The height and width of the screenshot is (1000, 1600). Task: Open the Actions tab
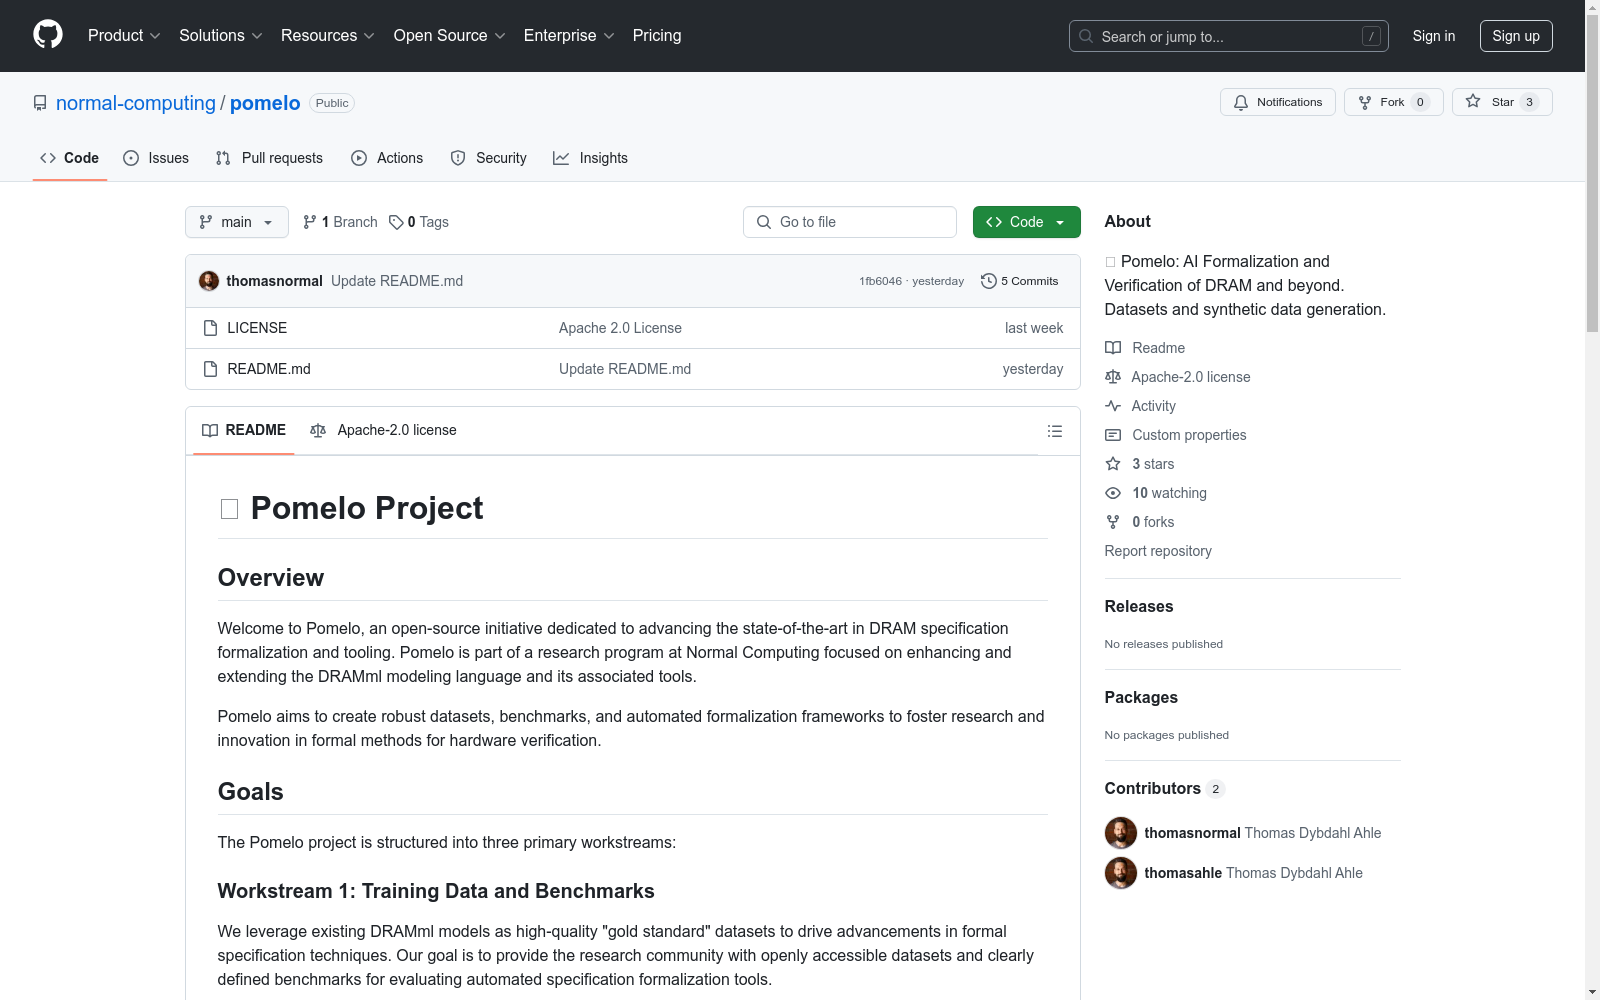[x=387, y=158]
